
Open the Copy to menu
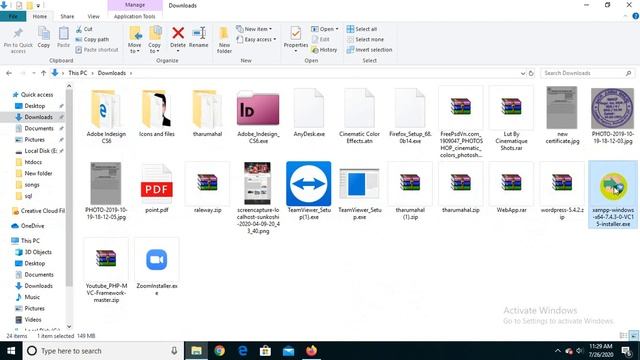point(154,40)
